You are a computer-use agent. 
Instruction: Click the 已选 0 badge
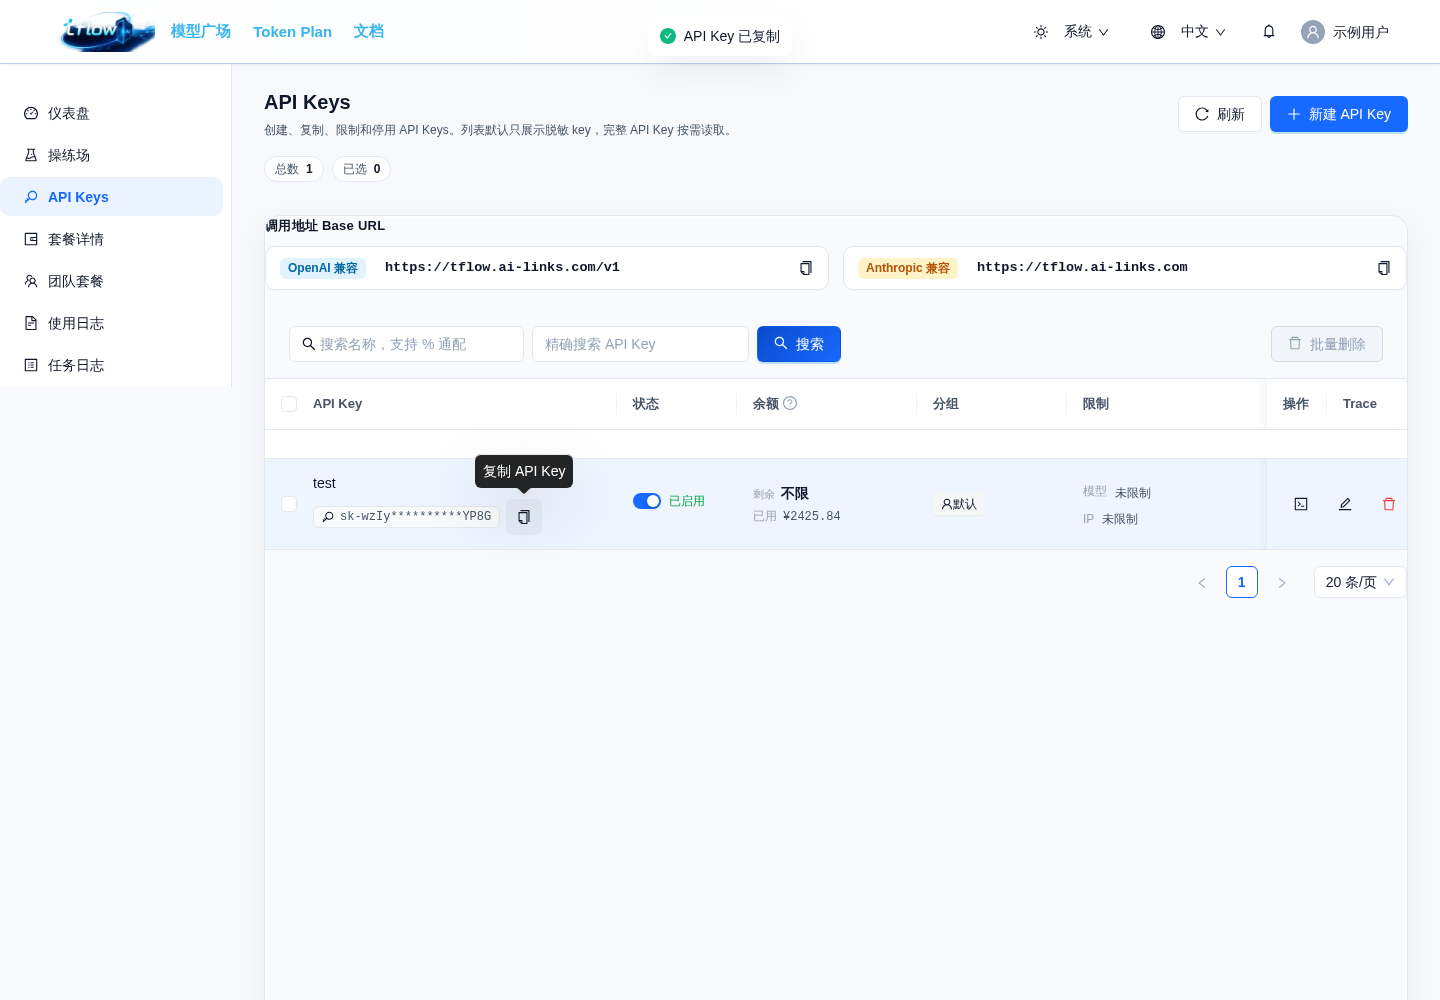coord(362,169)
